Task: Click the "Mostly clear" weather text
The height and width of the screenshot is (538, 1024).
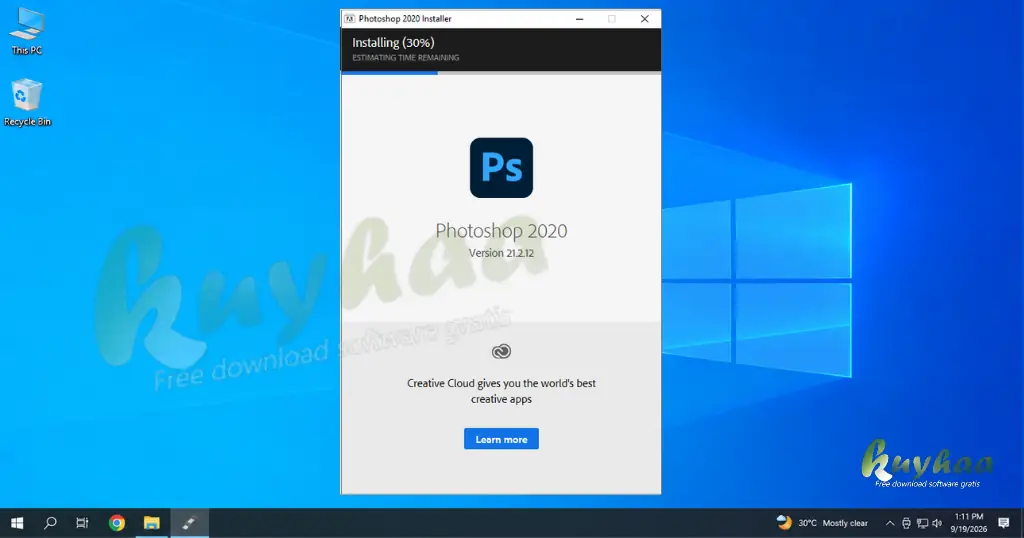Action: tap(845, 523)
